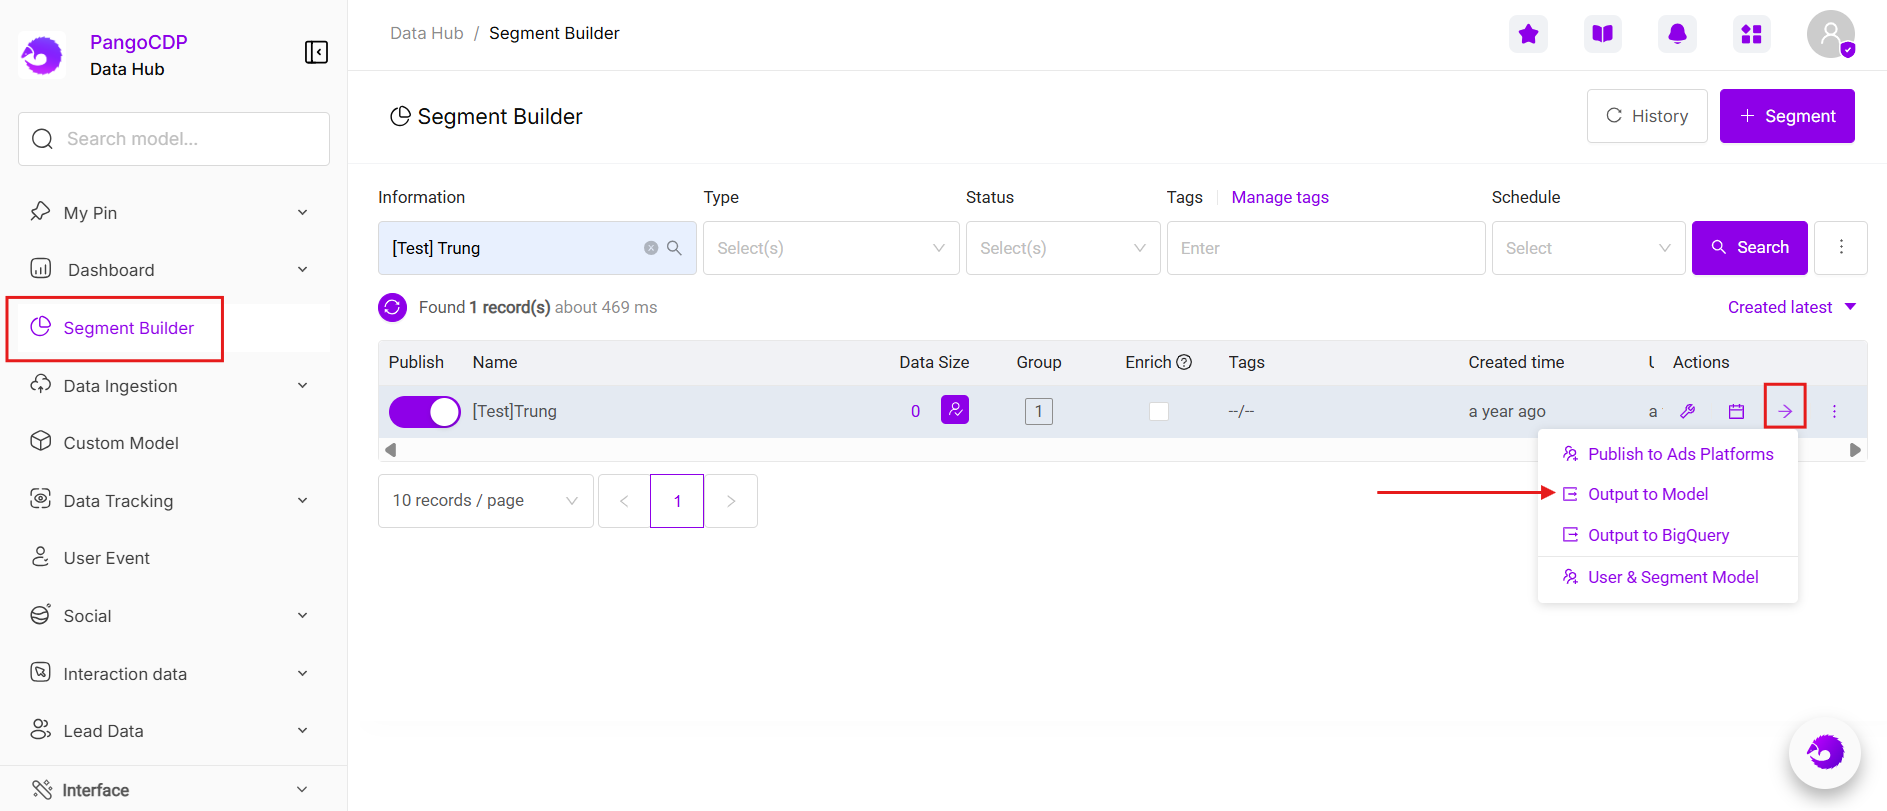Open the floating PangoCDP assistant button

(1825, 753)
